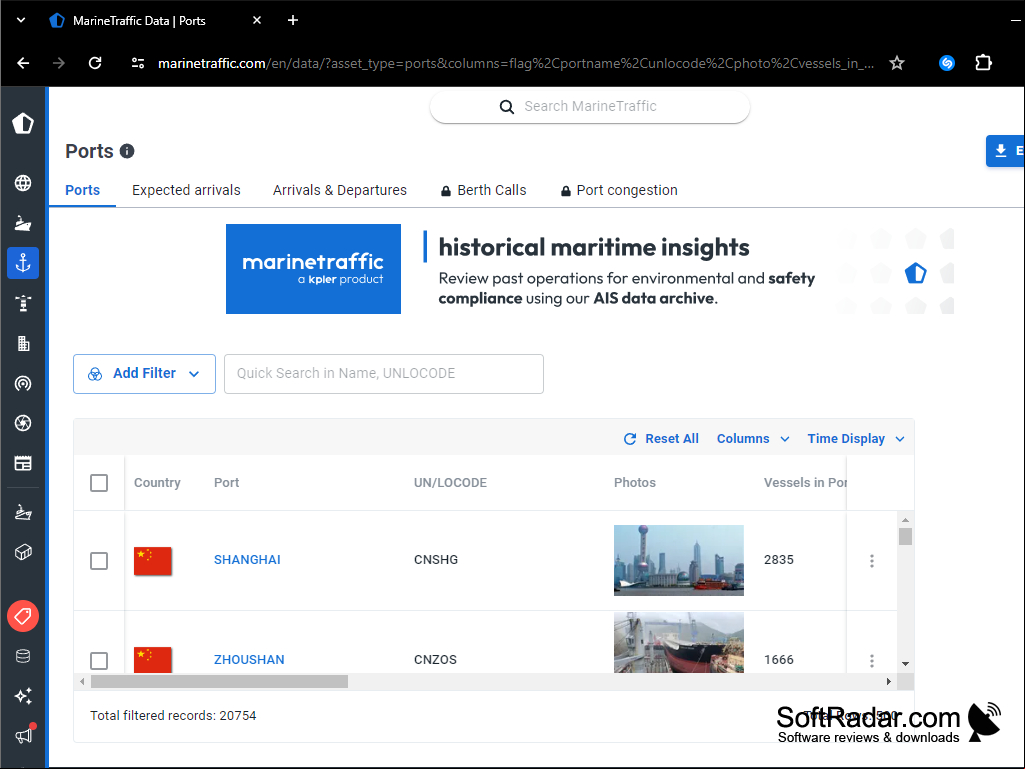Select the Ports anchor icon in sidebar
The width and height of the screenshot is (1025, 769).
coord(23,263)
